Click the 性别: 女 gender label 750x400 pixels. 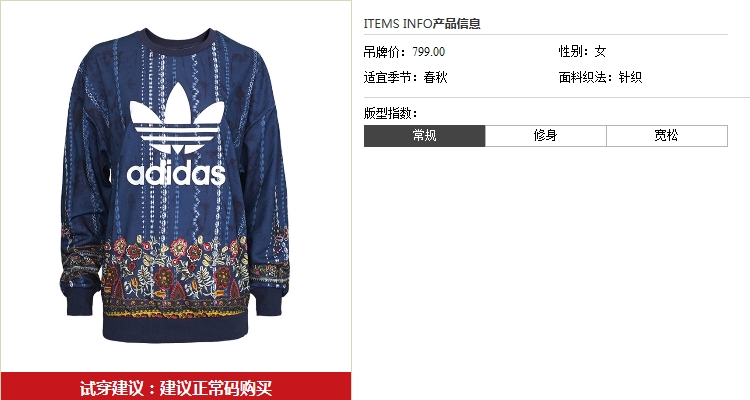point(583,52)
